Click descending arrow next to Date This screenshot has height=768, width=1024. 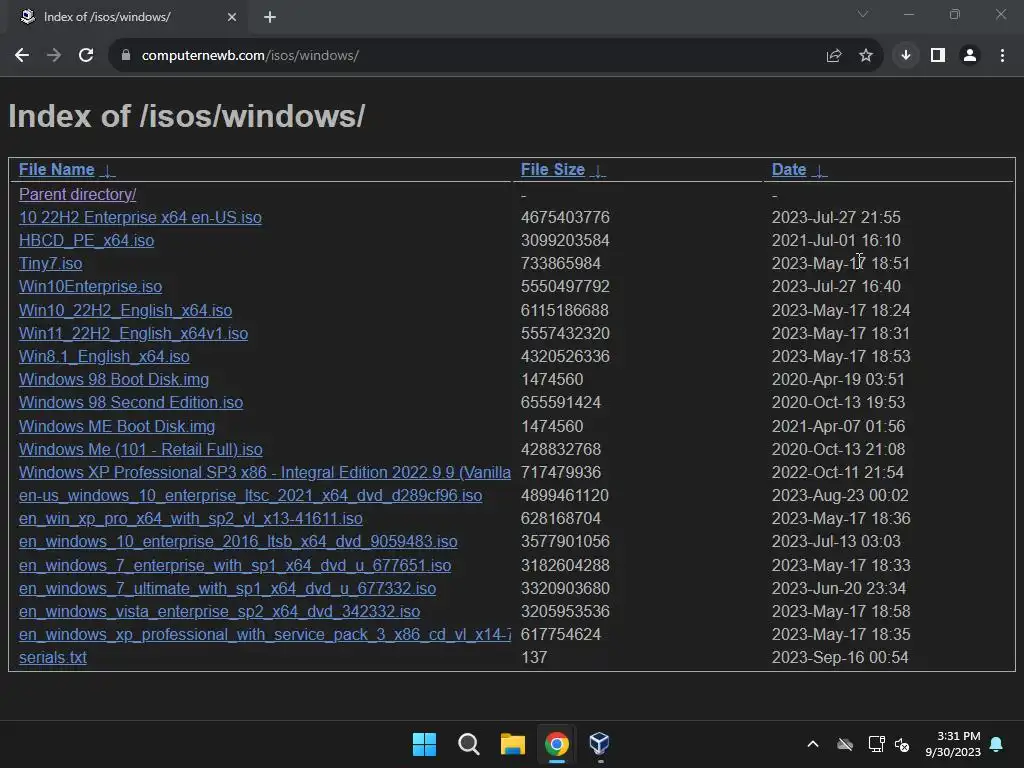click(x=819, y=171)
